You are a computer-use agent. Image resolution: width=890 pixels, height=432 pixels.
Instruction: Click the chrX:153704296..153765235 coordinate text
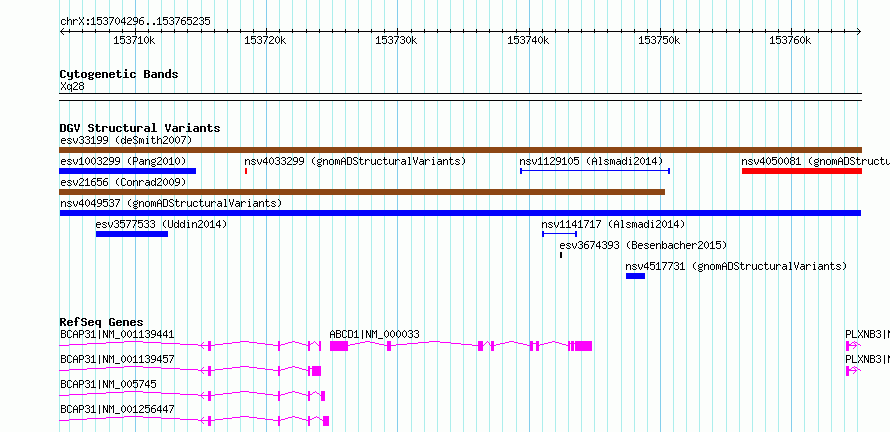click(135, 22)
